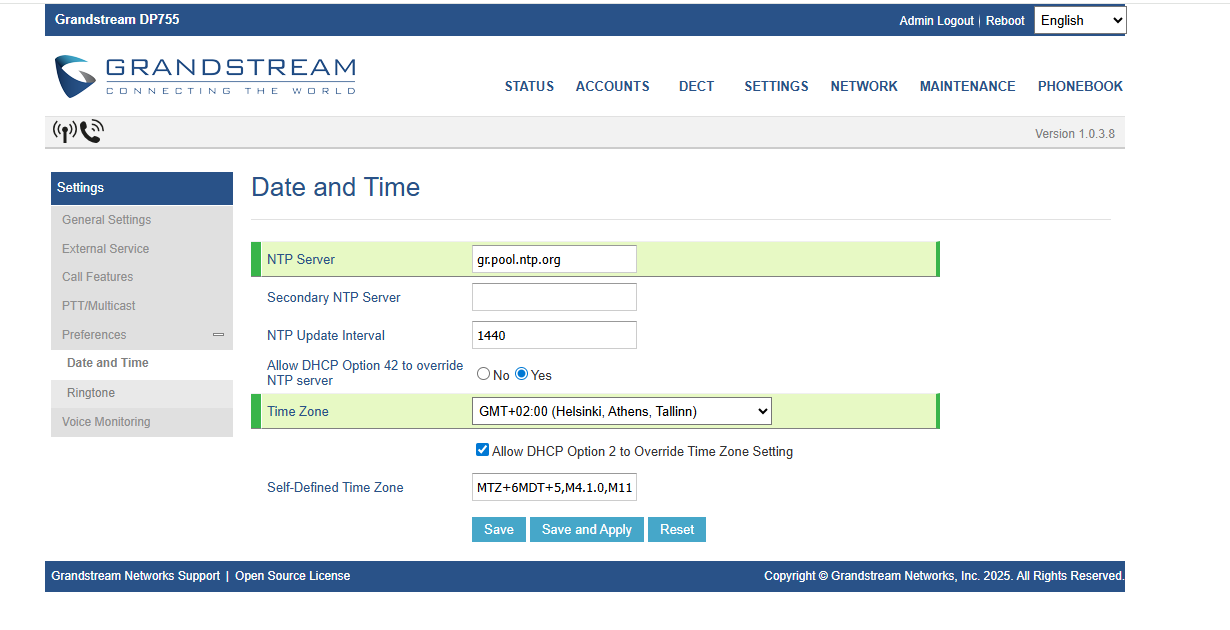Viewport: 1230px width, 630px height.
Task: Select No for DHCP Option 42 override
Action: [x=484, y=374]
